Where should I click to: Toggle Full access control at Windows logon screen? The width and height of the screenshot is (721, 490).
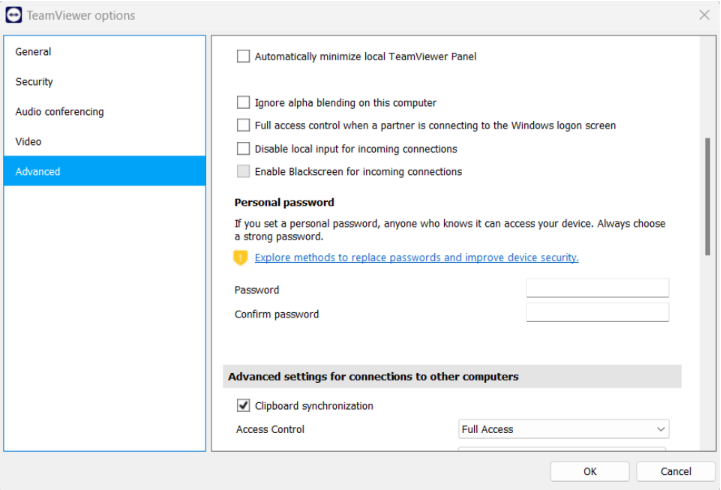coord(243,126)
